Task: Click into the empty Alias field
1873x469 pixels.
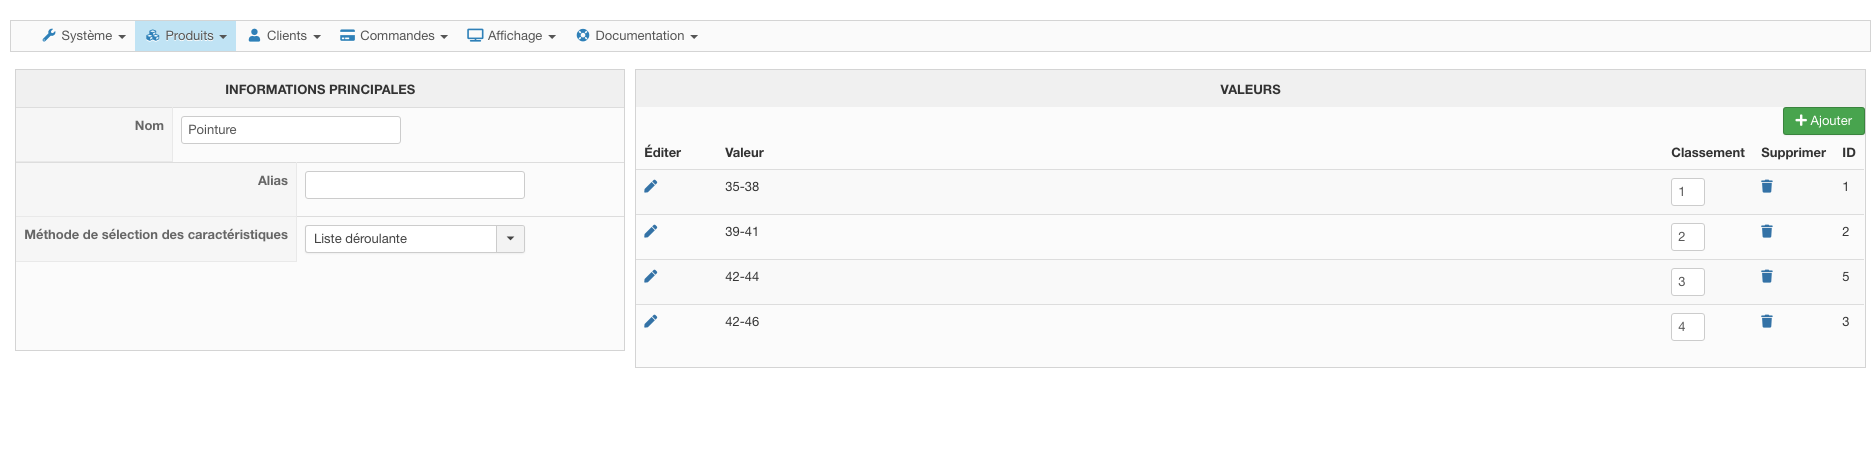Action: pyautogui.click(x=414, y=185)
